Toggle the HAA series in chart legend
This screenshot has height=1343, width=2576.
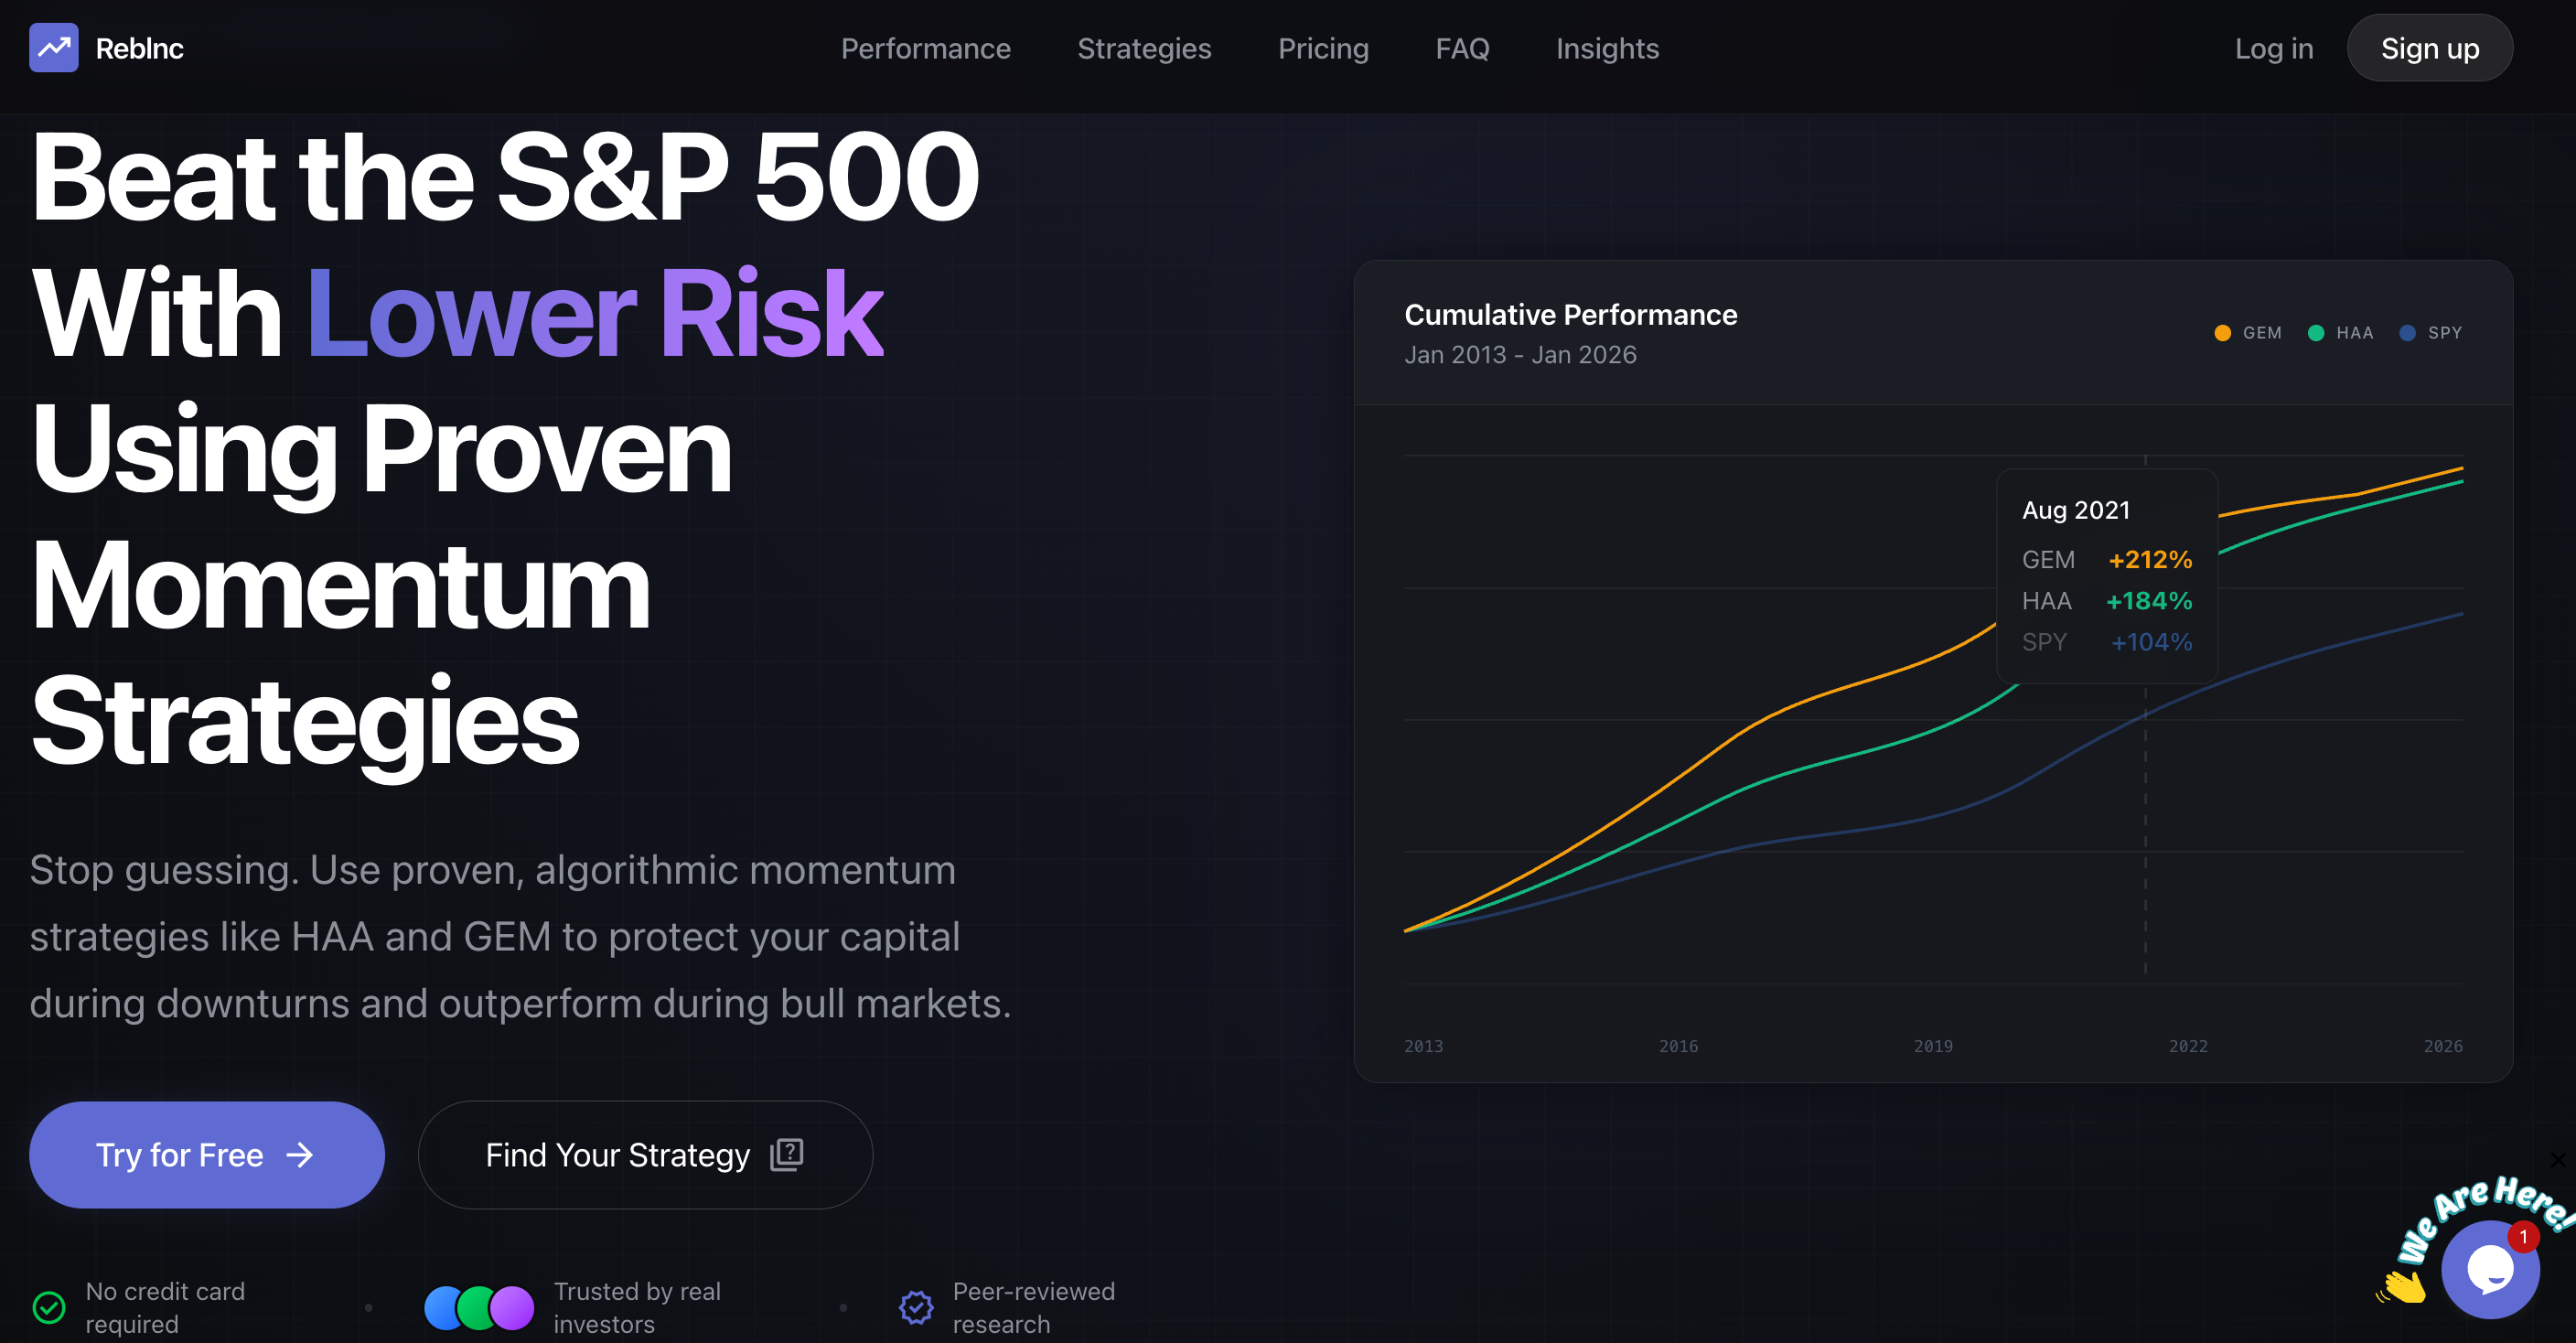(x=2341, y=333)
